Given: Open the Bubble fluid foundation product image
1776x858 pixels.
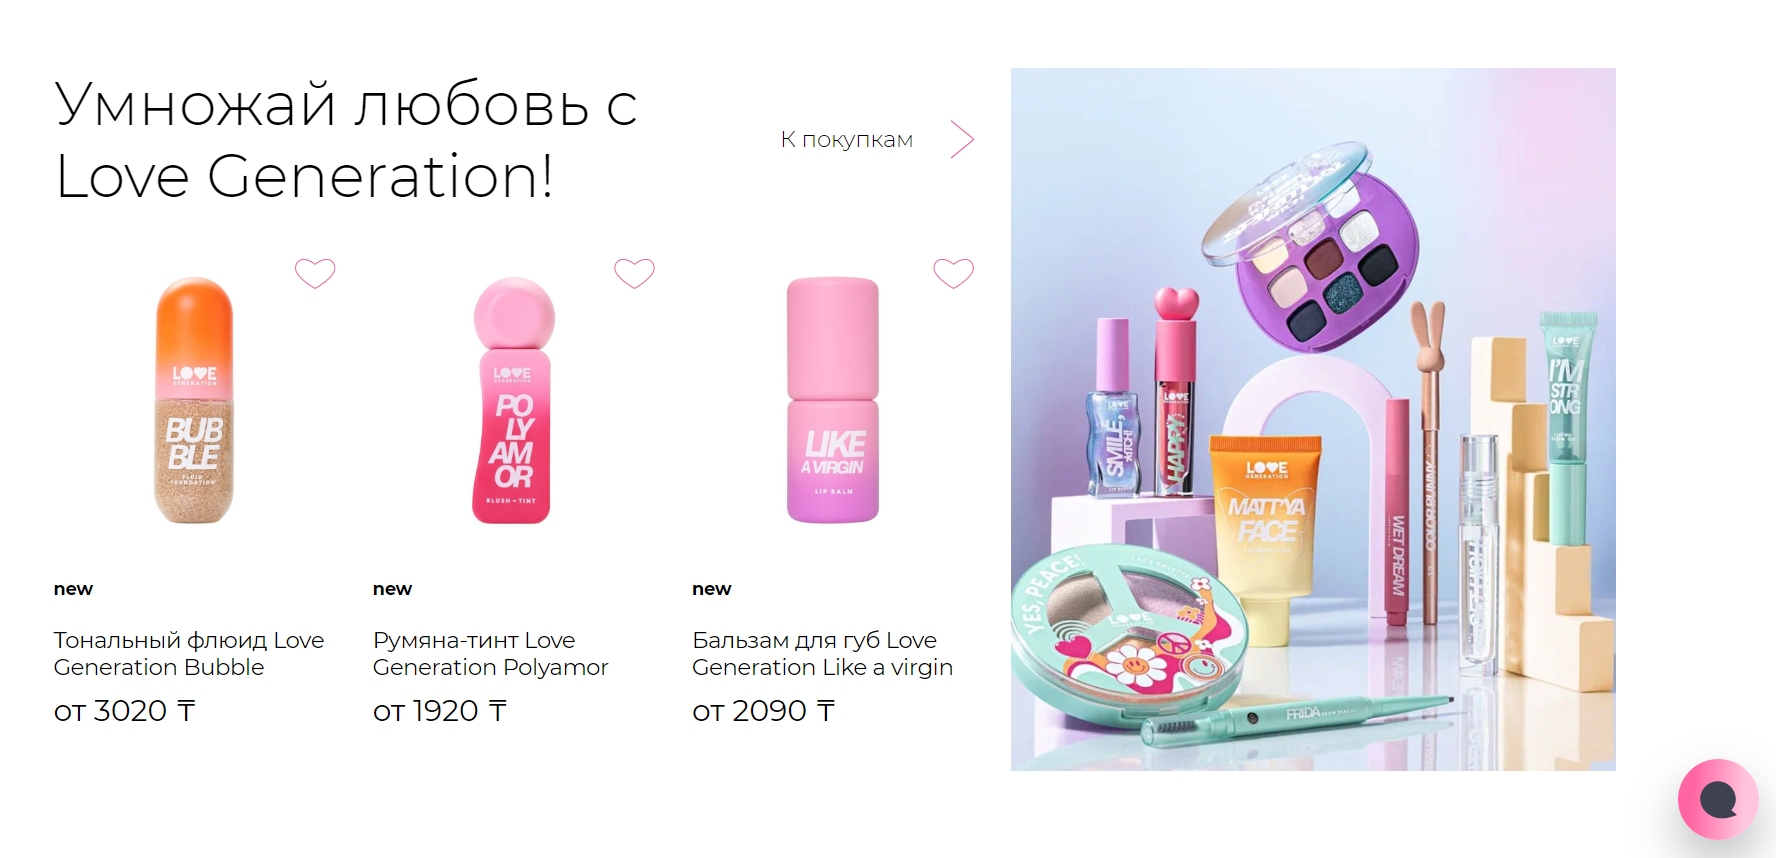Looking at the screenshot, I should (194, 400).
